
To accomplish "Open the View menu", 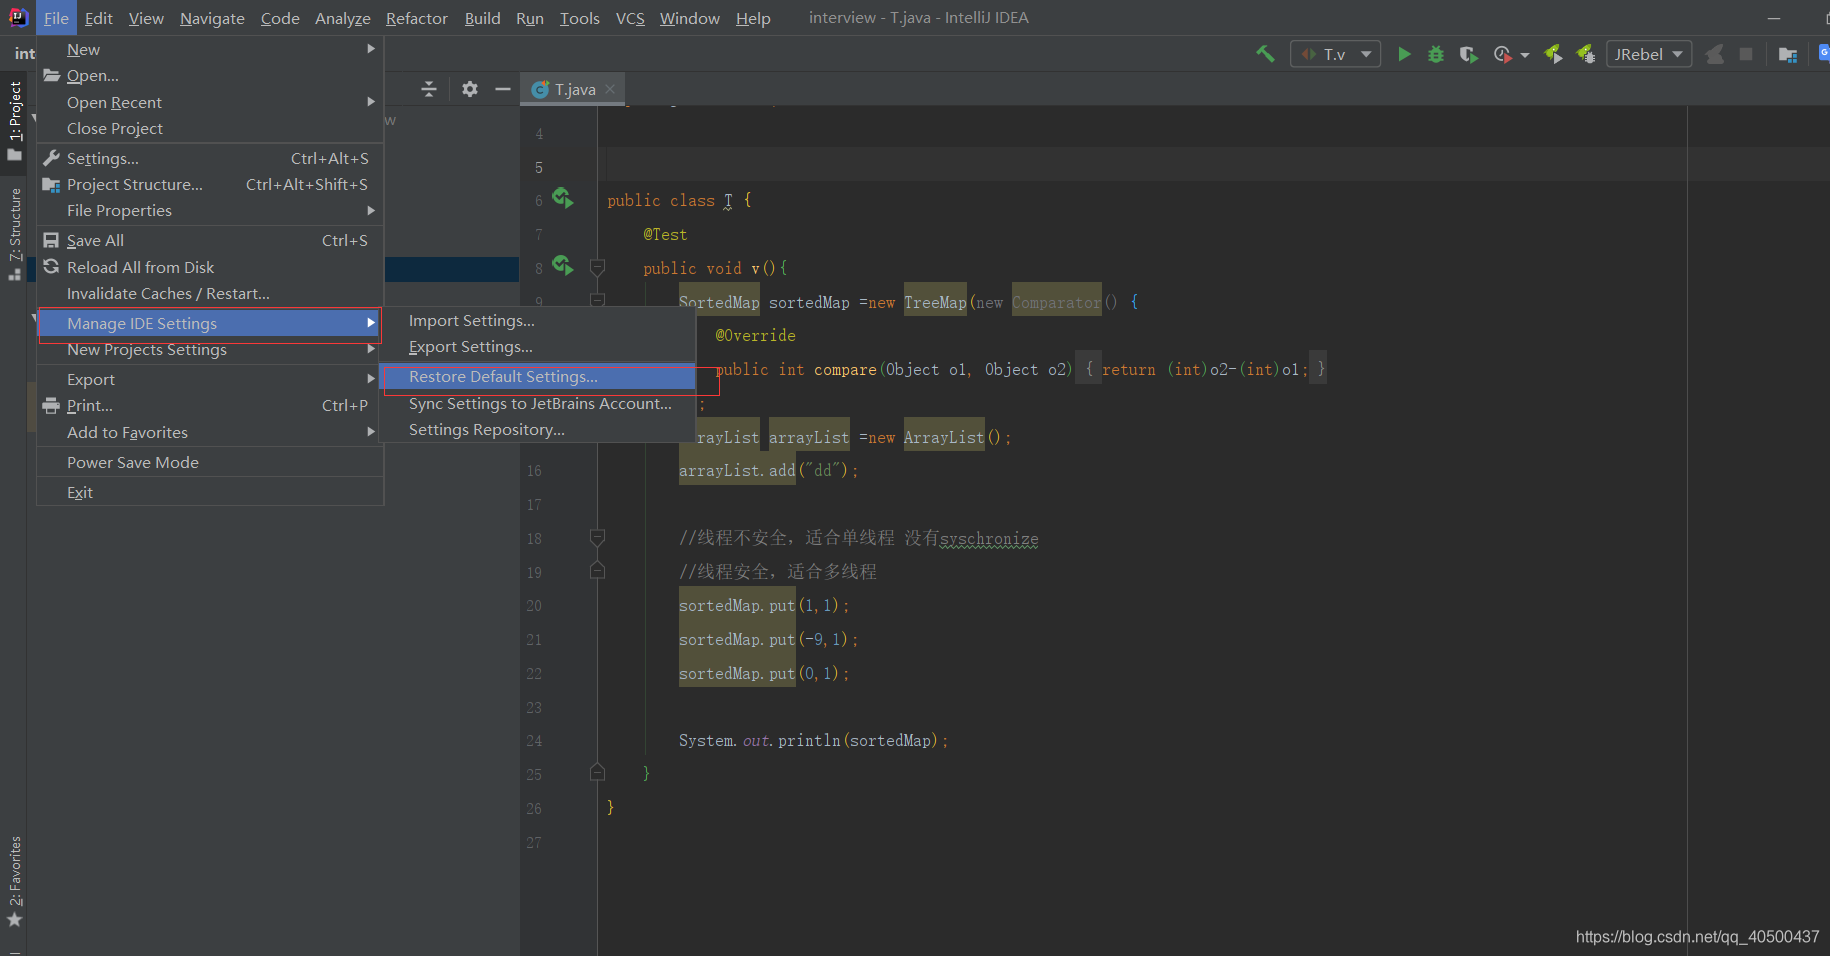I will click(146, 18).
